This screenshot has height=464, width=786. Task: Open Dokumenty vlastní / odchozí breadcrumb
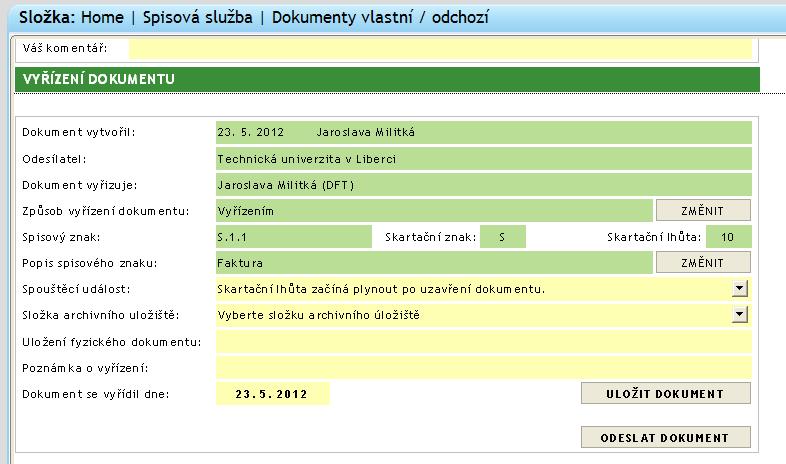tap(380, 17)
